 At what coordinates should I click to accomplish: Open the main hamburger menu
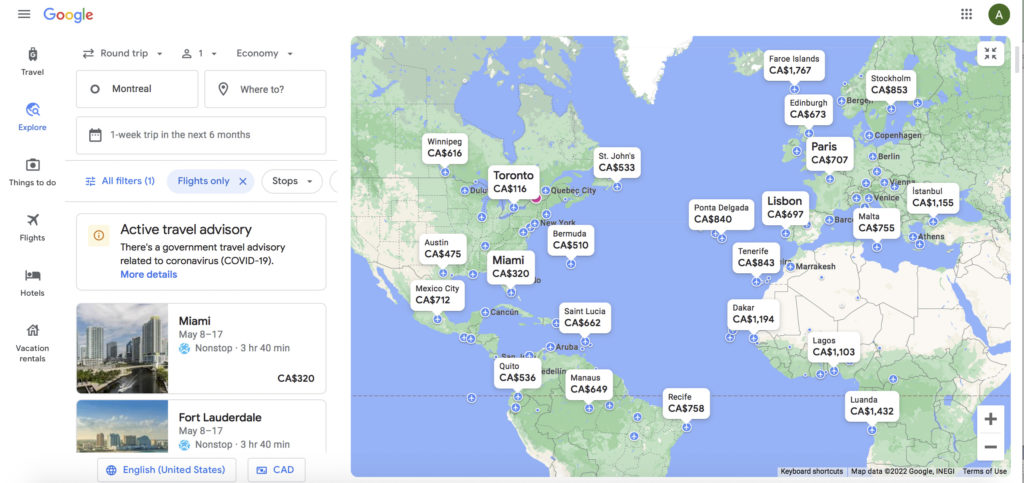[x=24, y=14]
